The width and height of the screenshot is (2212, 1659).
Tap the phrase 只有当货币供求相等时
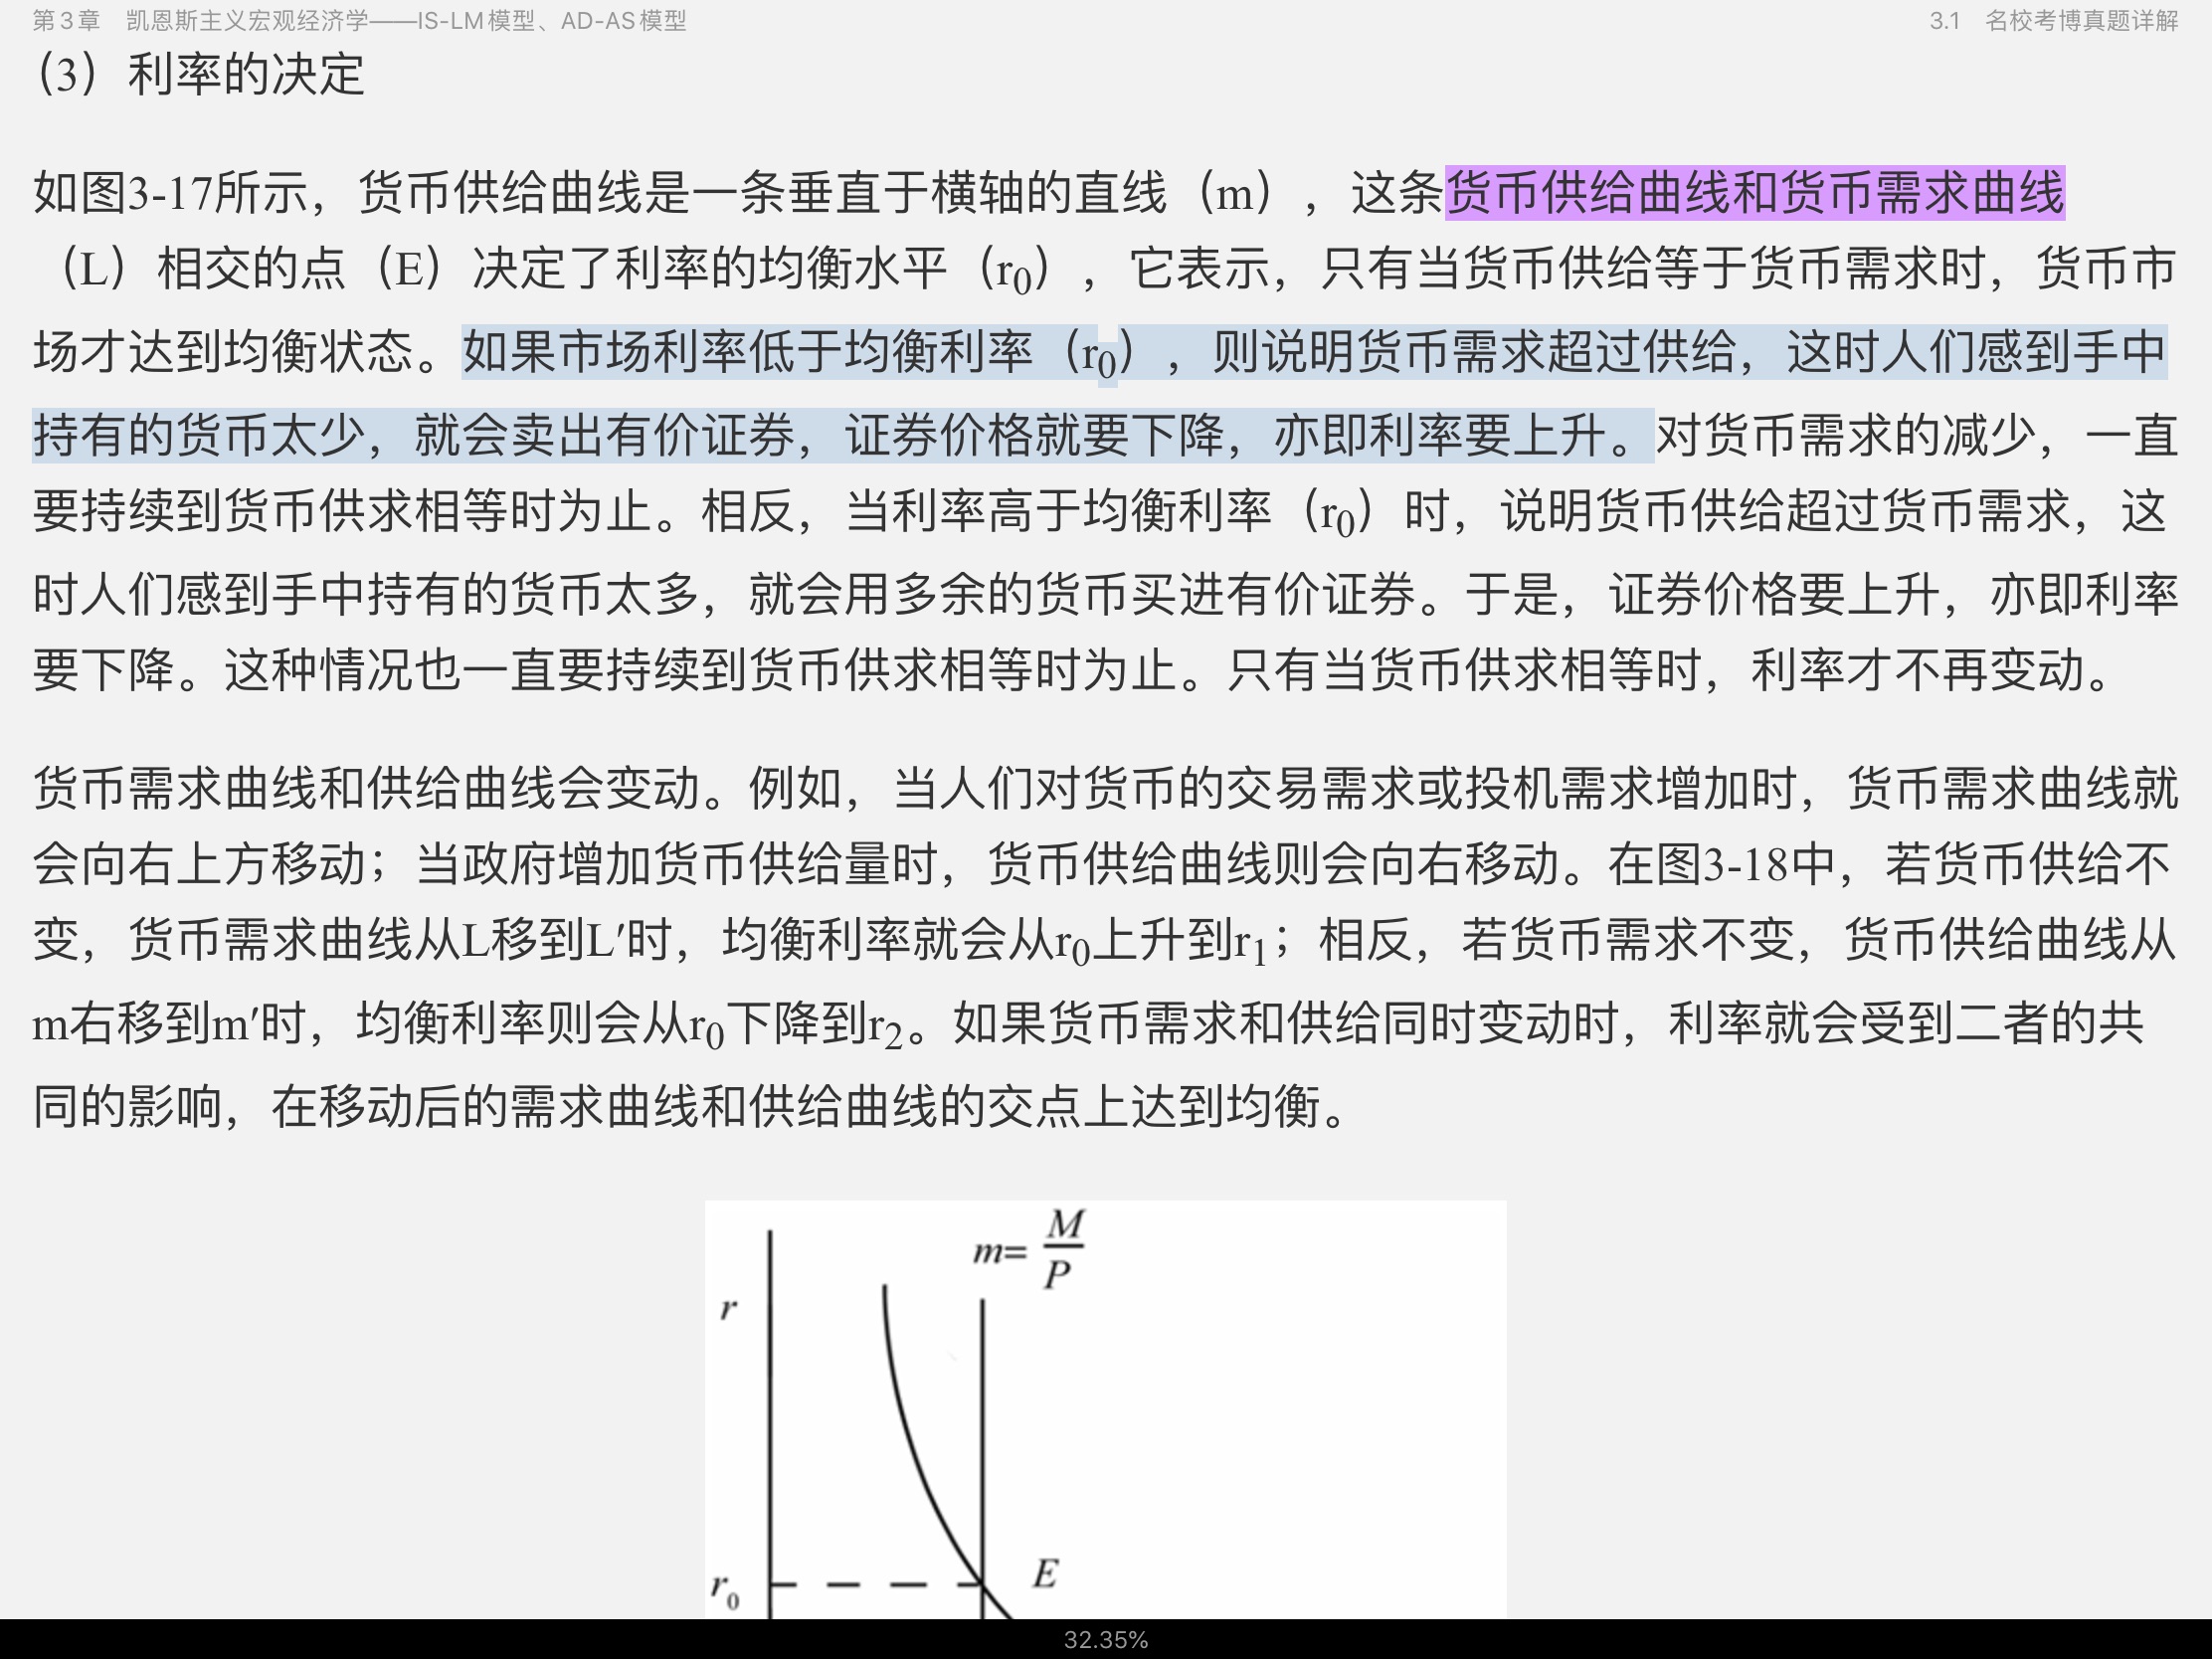click(1464, 670)
